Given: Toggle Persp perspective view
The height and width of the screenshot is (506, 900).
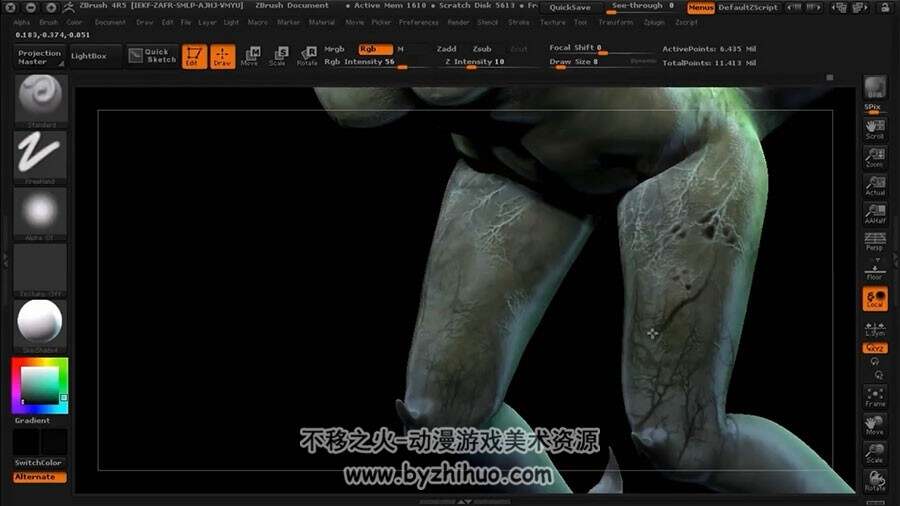Looking at the screenshot, I should (875, 242).
